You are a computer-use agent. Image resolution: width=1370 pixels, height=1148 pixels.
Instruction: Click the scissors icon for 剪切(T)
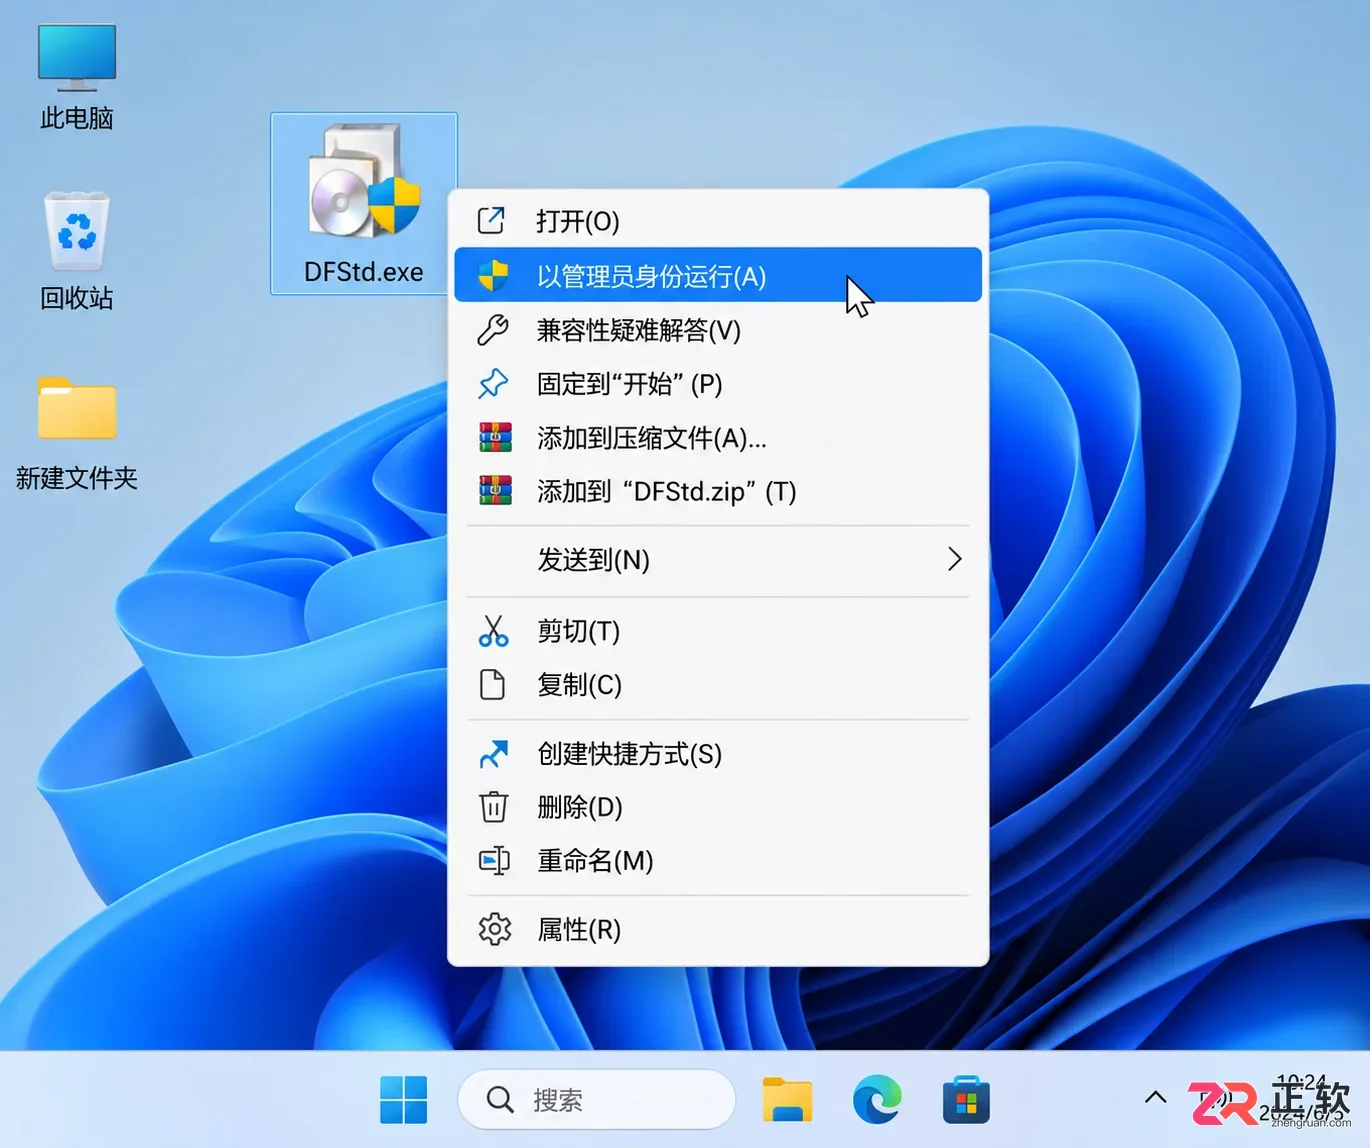point(493,631)
